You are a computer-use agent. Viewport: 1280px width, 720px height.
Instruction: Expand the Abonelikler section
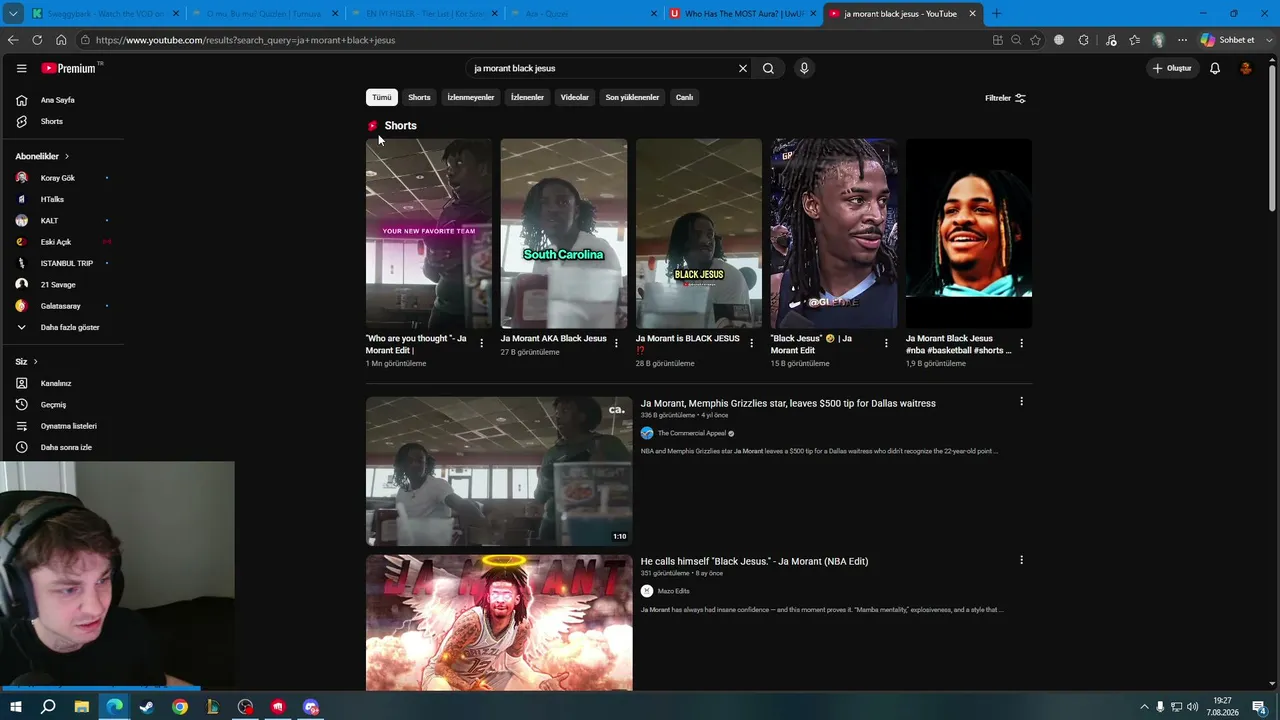42,156
